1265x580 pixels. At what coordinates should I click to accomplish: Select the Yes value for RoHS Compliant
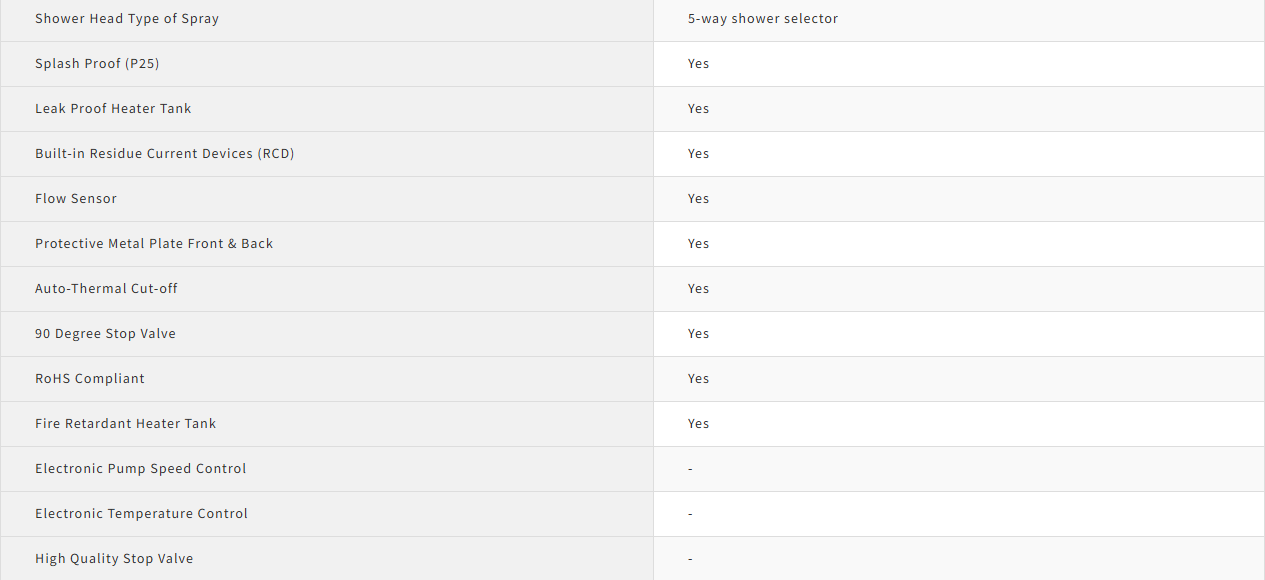(698, 379)
